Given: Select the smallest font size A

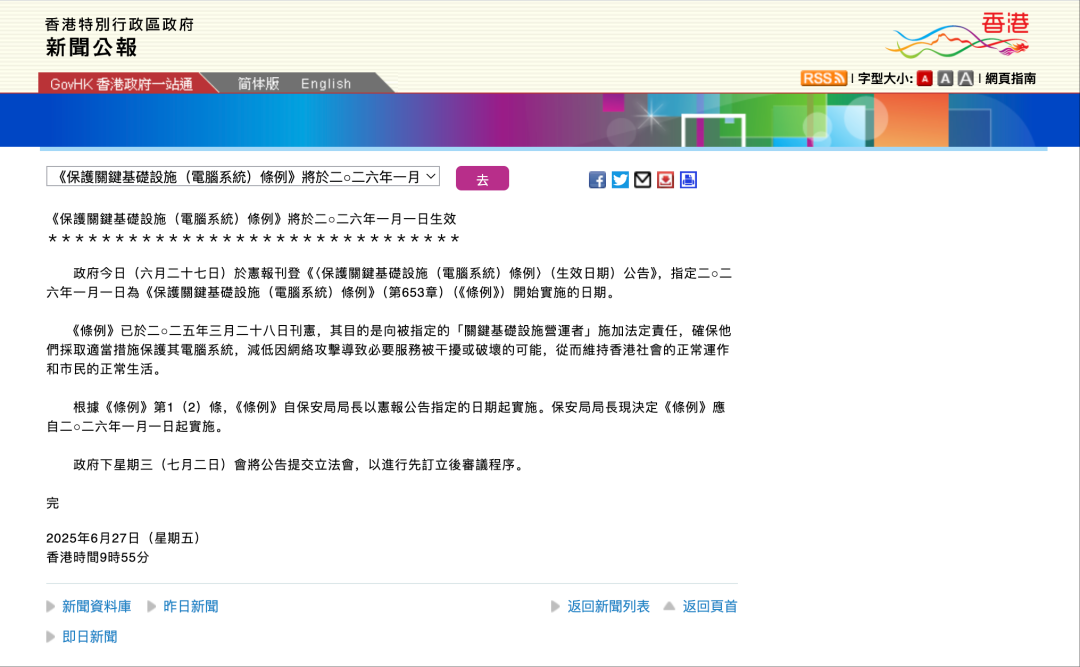Looking at the screenshot, I should pyautogui.click(x=925, y=78).
